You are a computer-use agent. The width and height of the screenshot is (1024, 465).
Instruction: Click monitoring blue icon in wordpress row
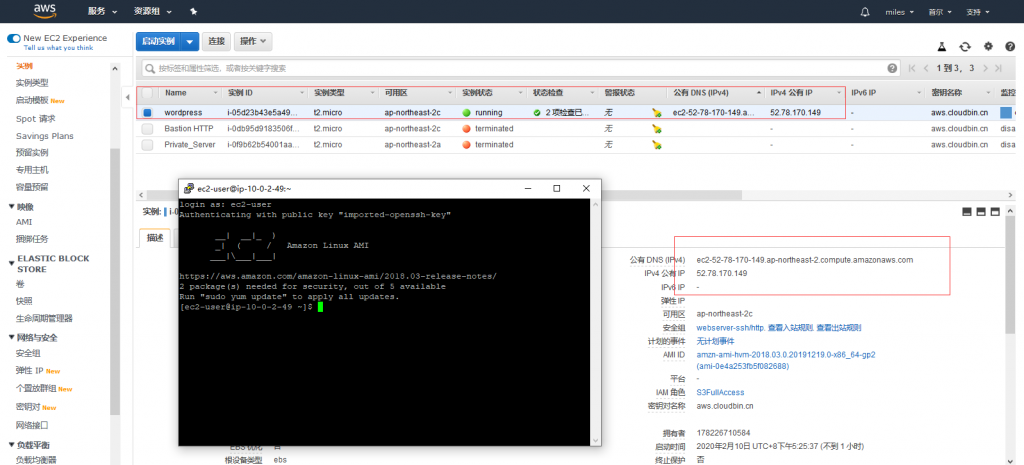point(1006,112)
